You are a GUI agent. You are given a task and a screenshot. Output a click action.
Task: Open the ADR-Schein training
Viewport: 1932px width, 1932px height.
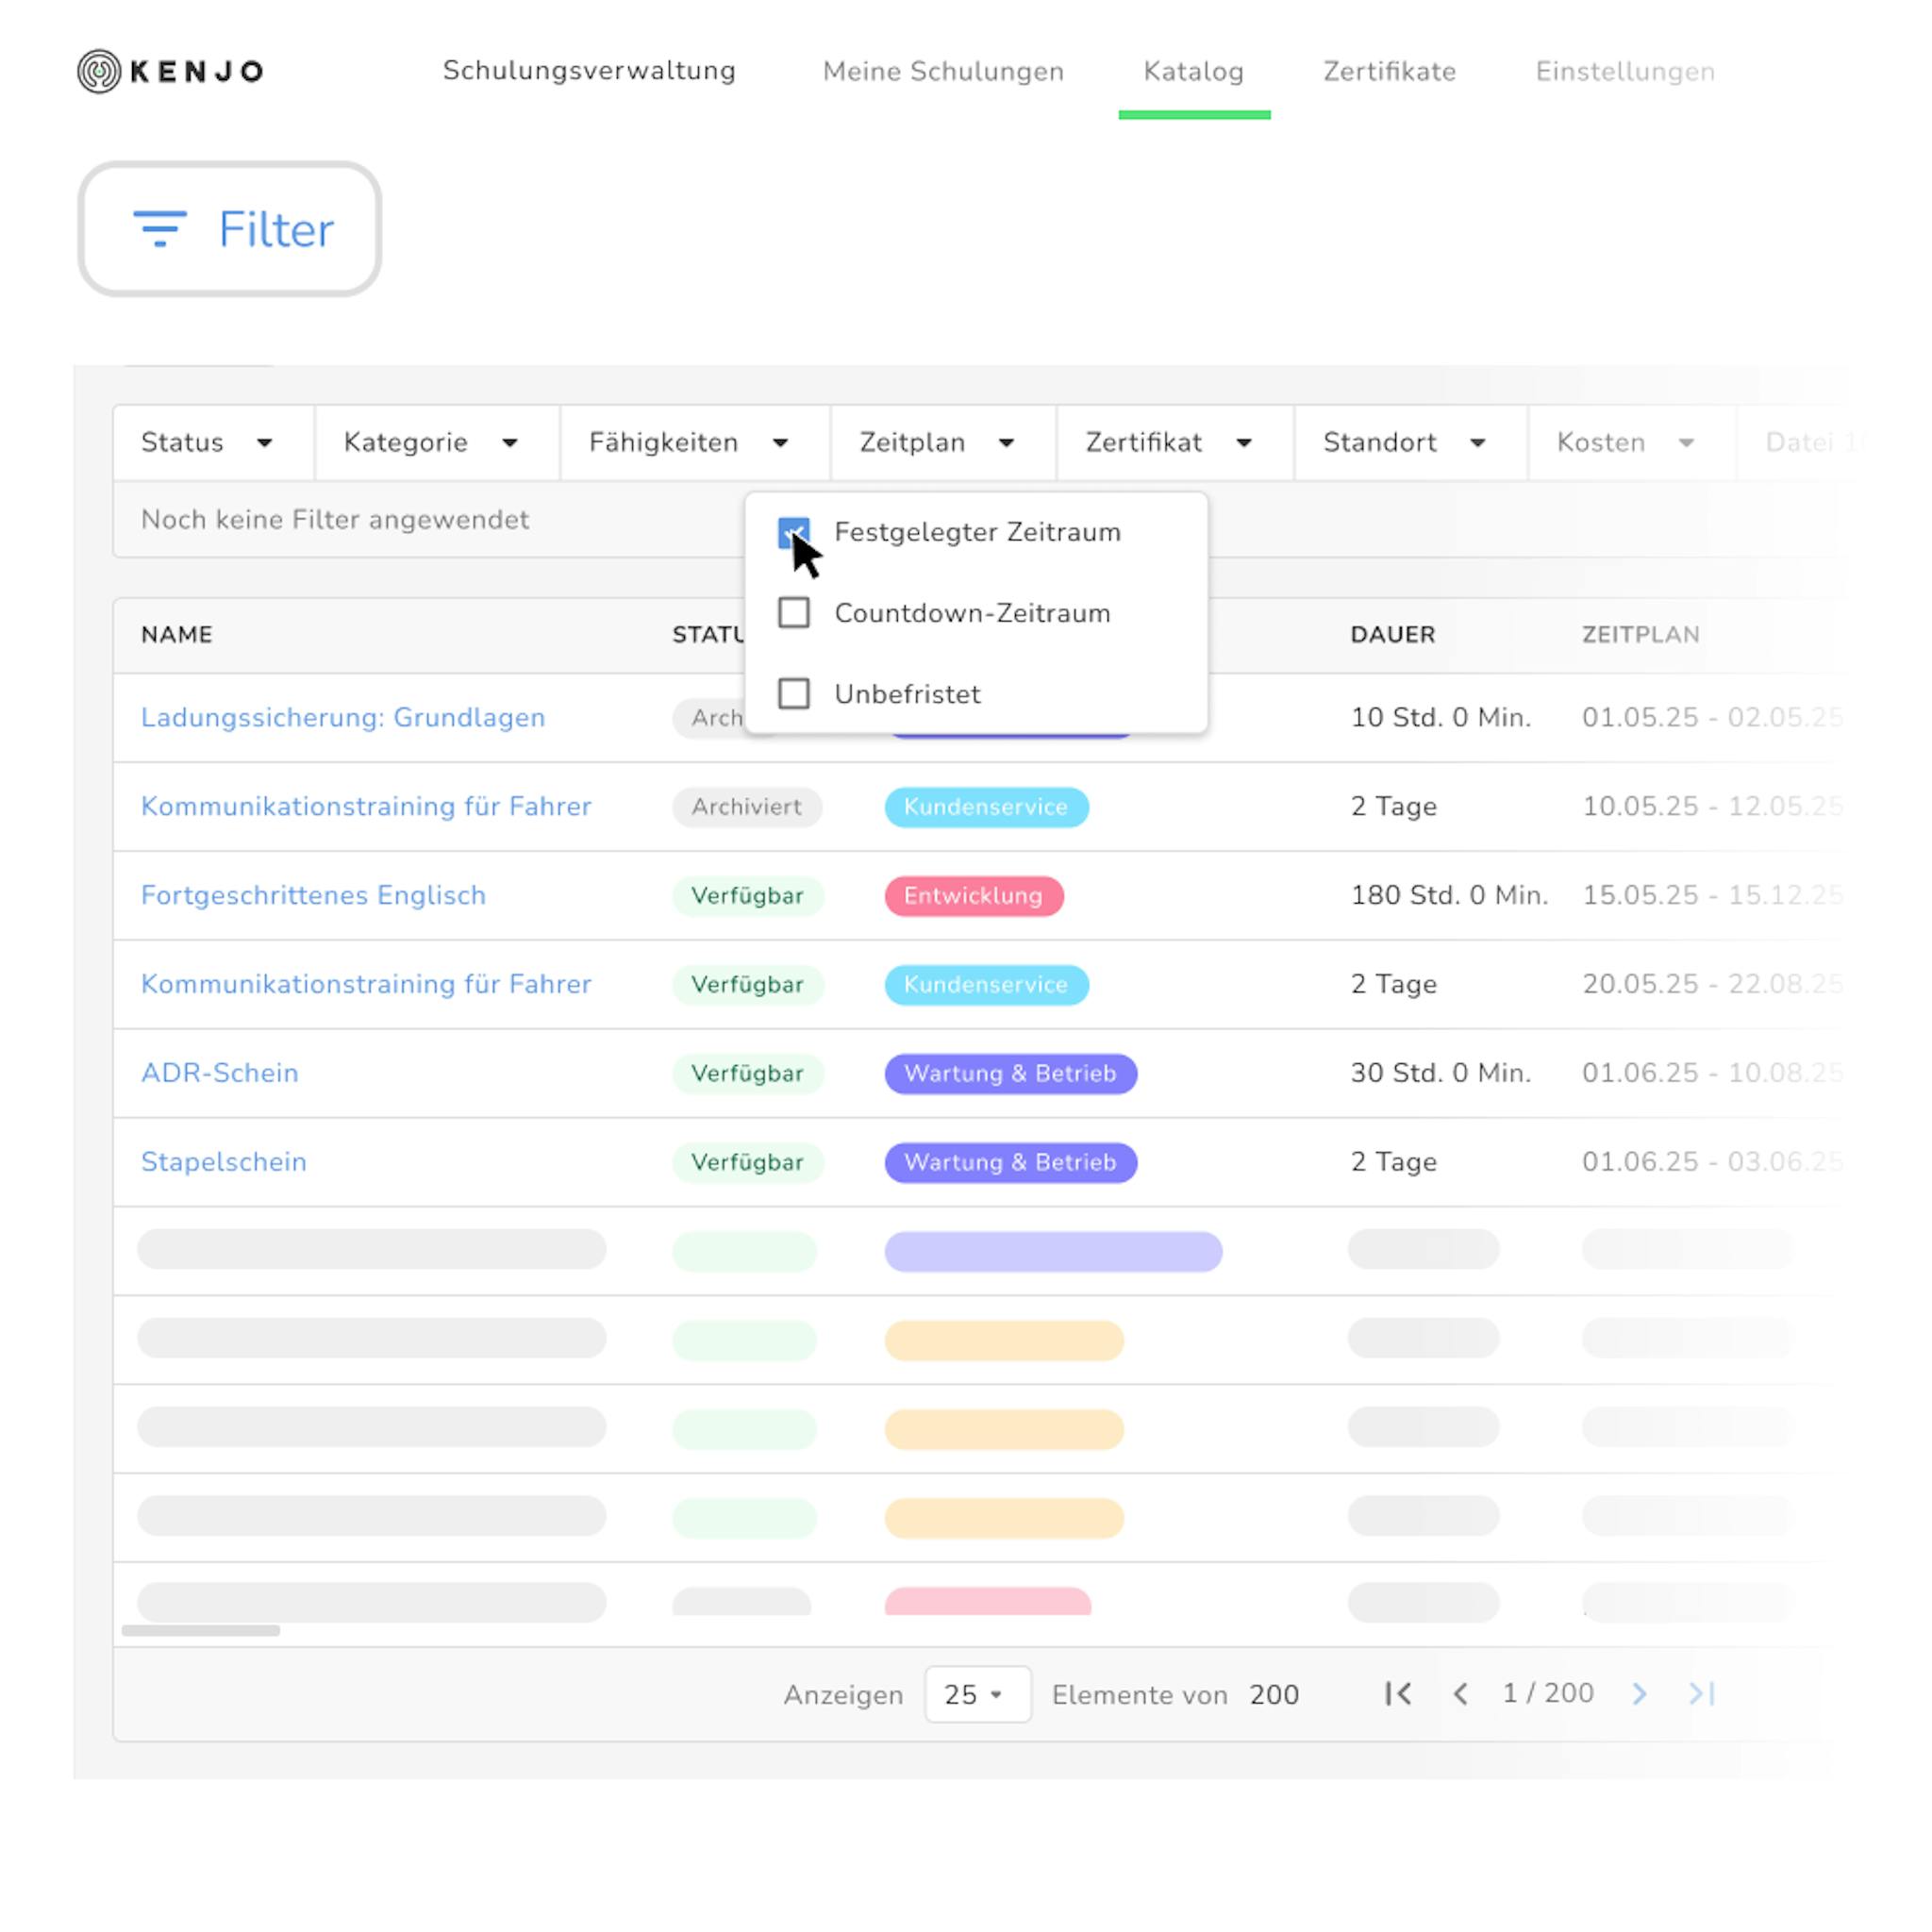click(x=220, y=1073)
